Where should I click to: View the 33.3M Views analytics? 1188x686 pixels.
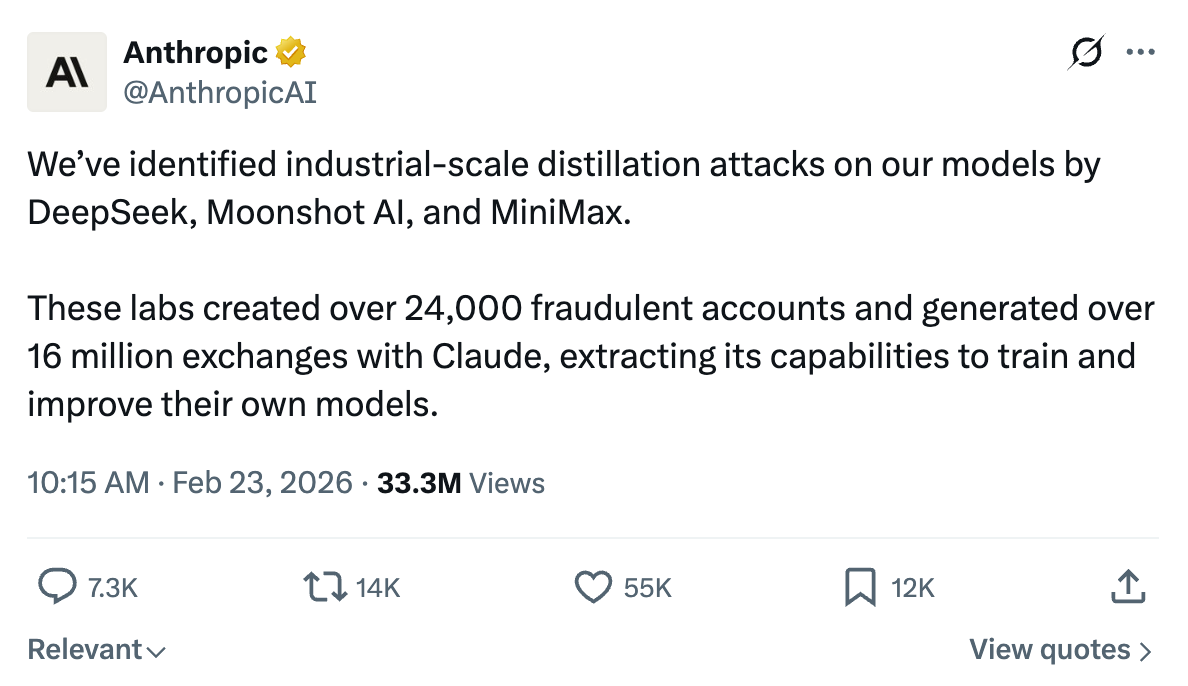(x=461, y=484)
